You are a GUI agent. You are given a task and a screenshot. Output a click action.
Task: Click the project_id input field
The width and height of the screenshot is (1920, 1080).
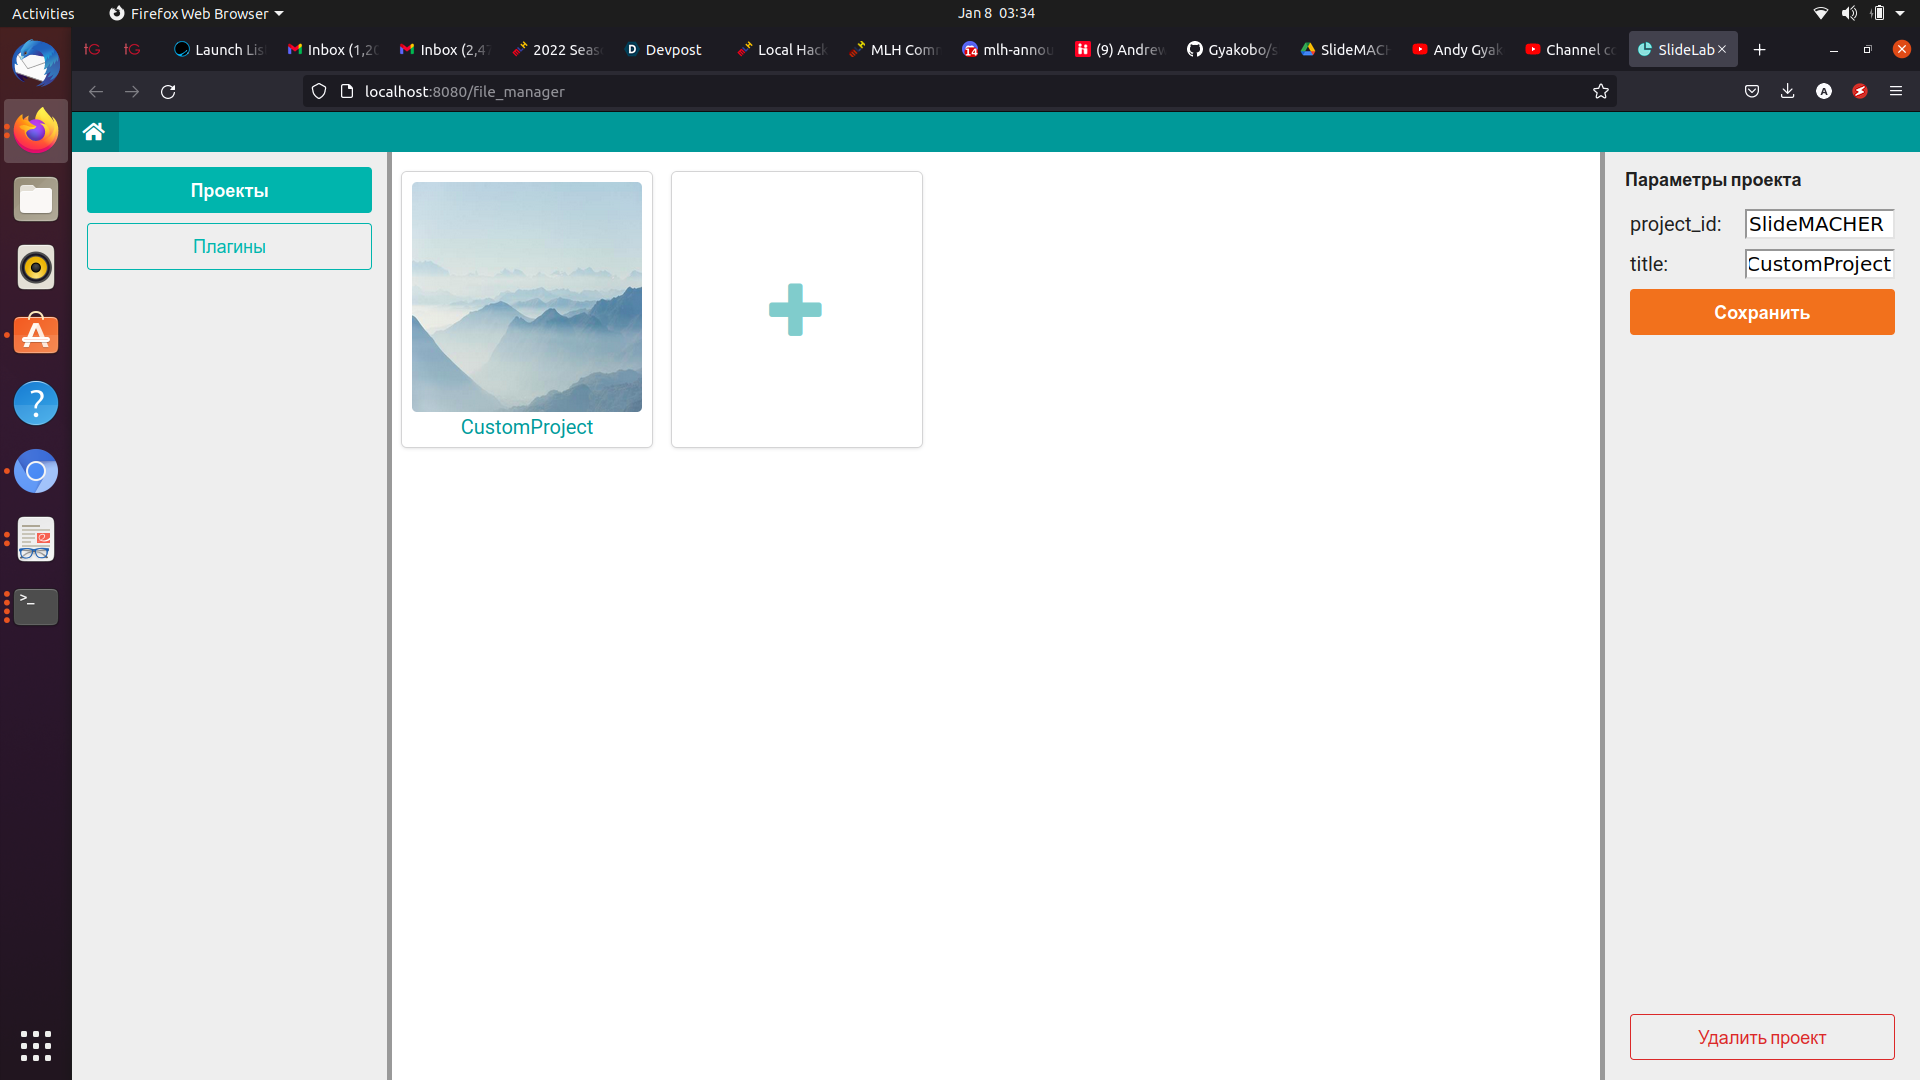pos(1818,224)
